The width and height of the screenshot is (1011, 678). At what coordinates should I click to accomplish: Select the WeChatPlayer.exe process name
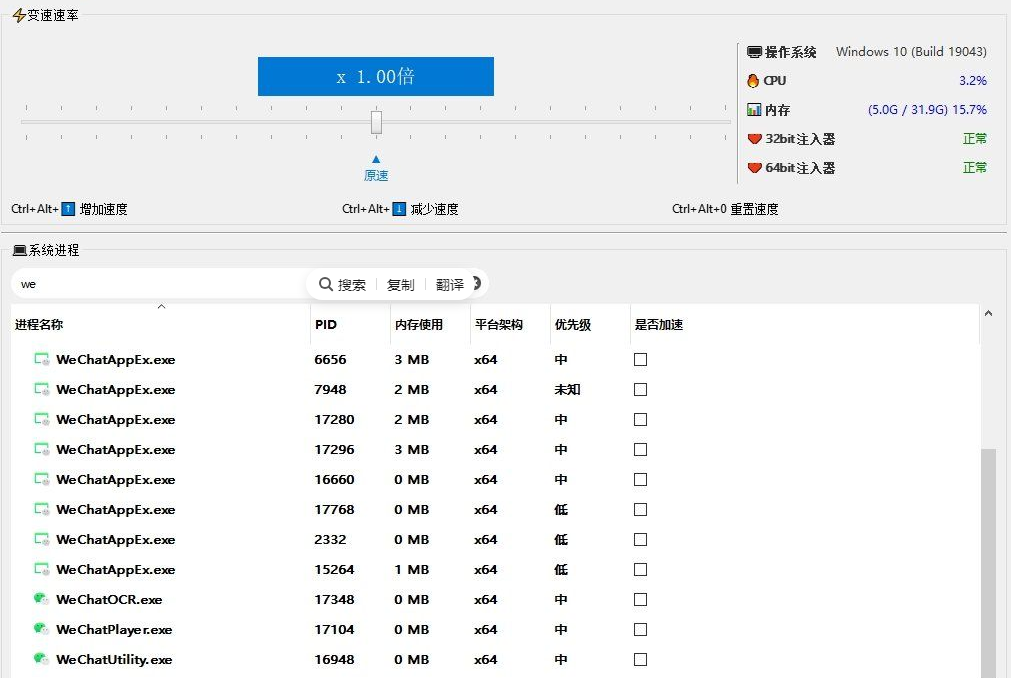114,630
